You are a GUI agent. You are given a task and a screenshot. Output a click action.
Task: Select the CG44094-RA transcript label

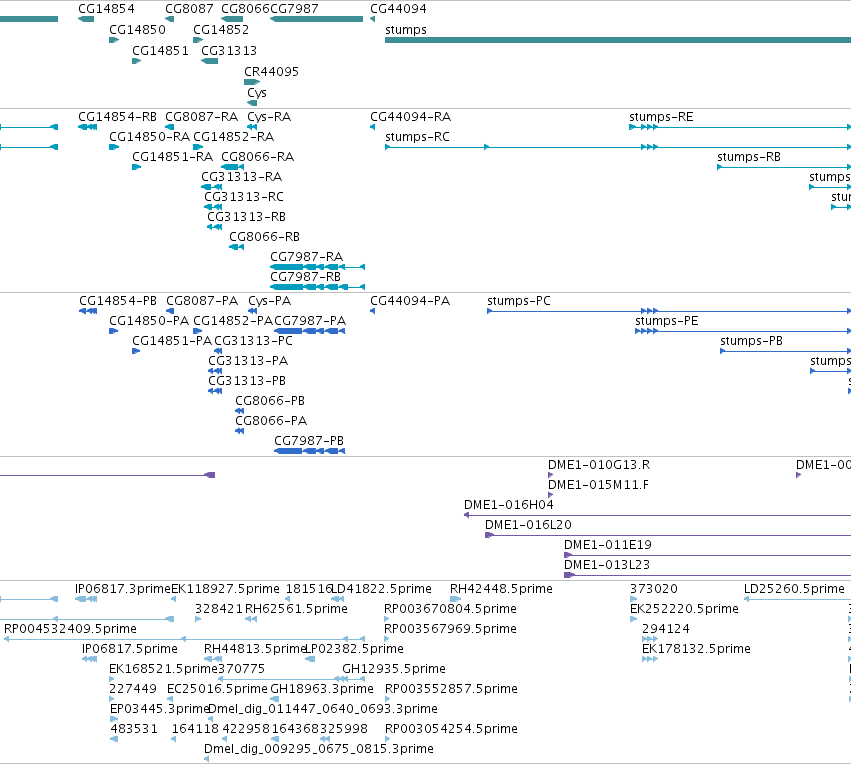click(410, 117)
